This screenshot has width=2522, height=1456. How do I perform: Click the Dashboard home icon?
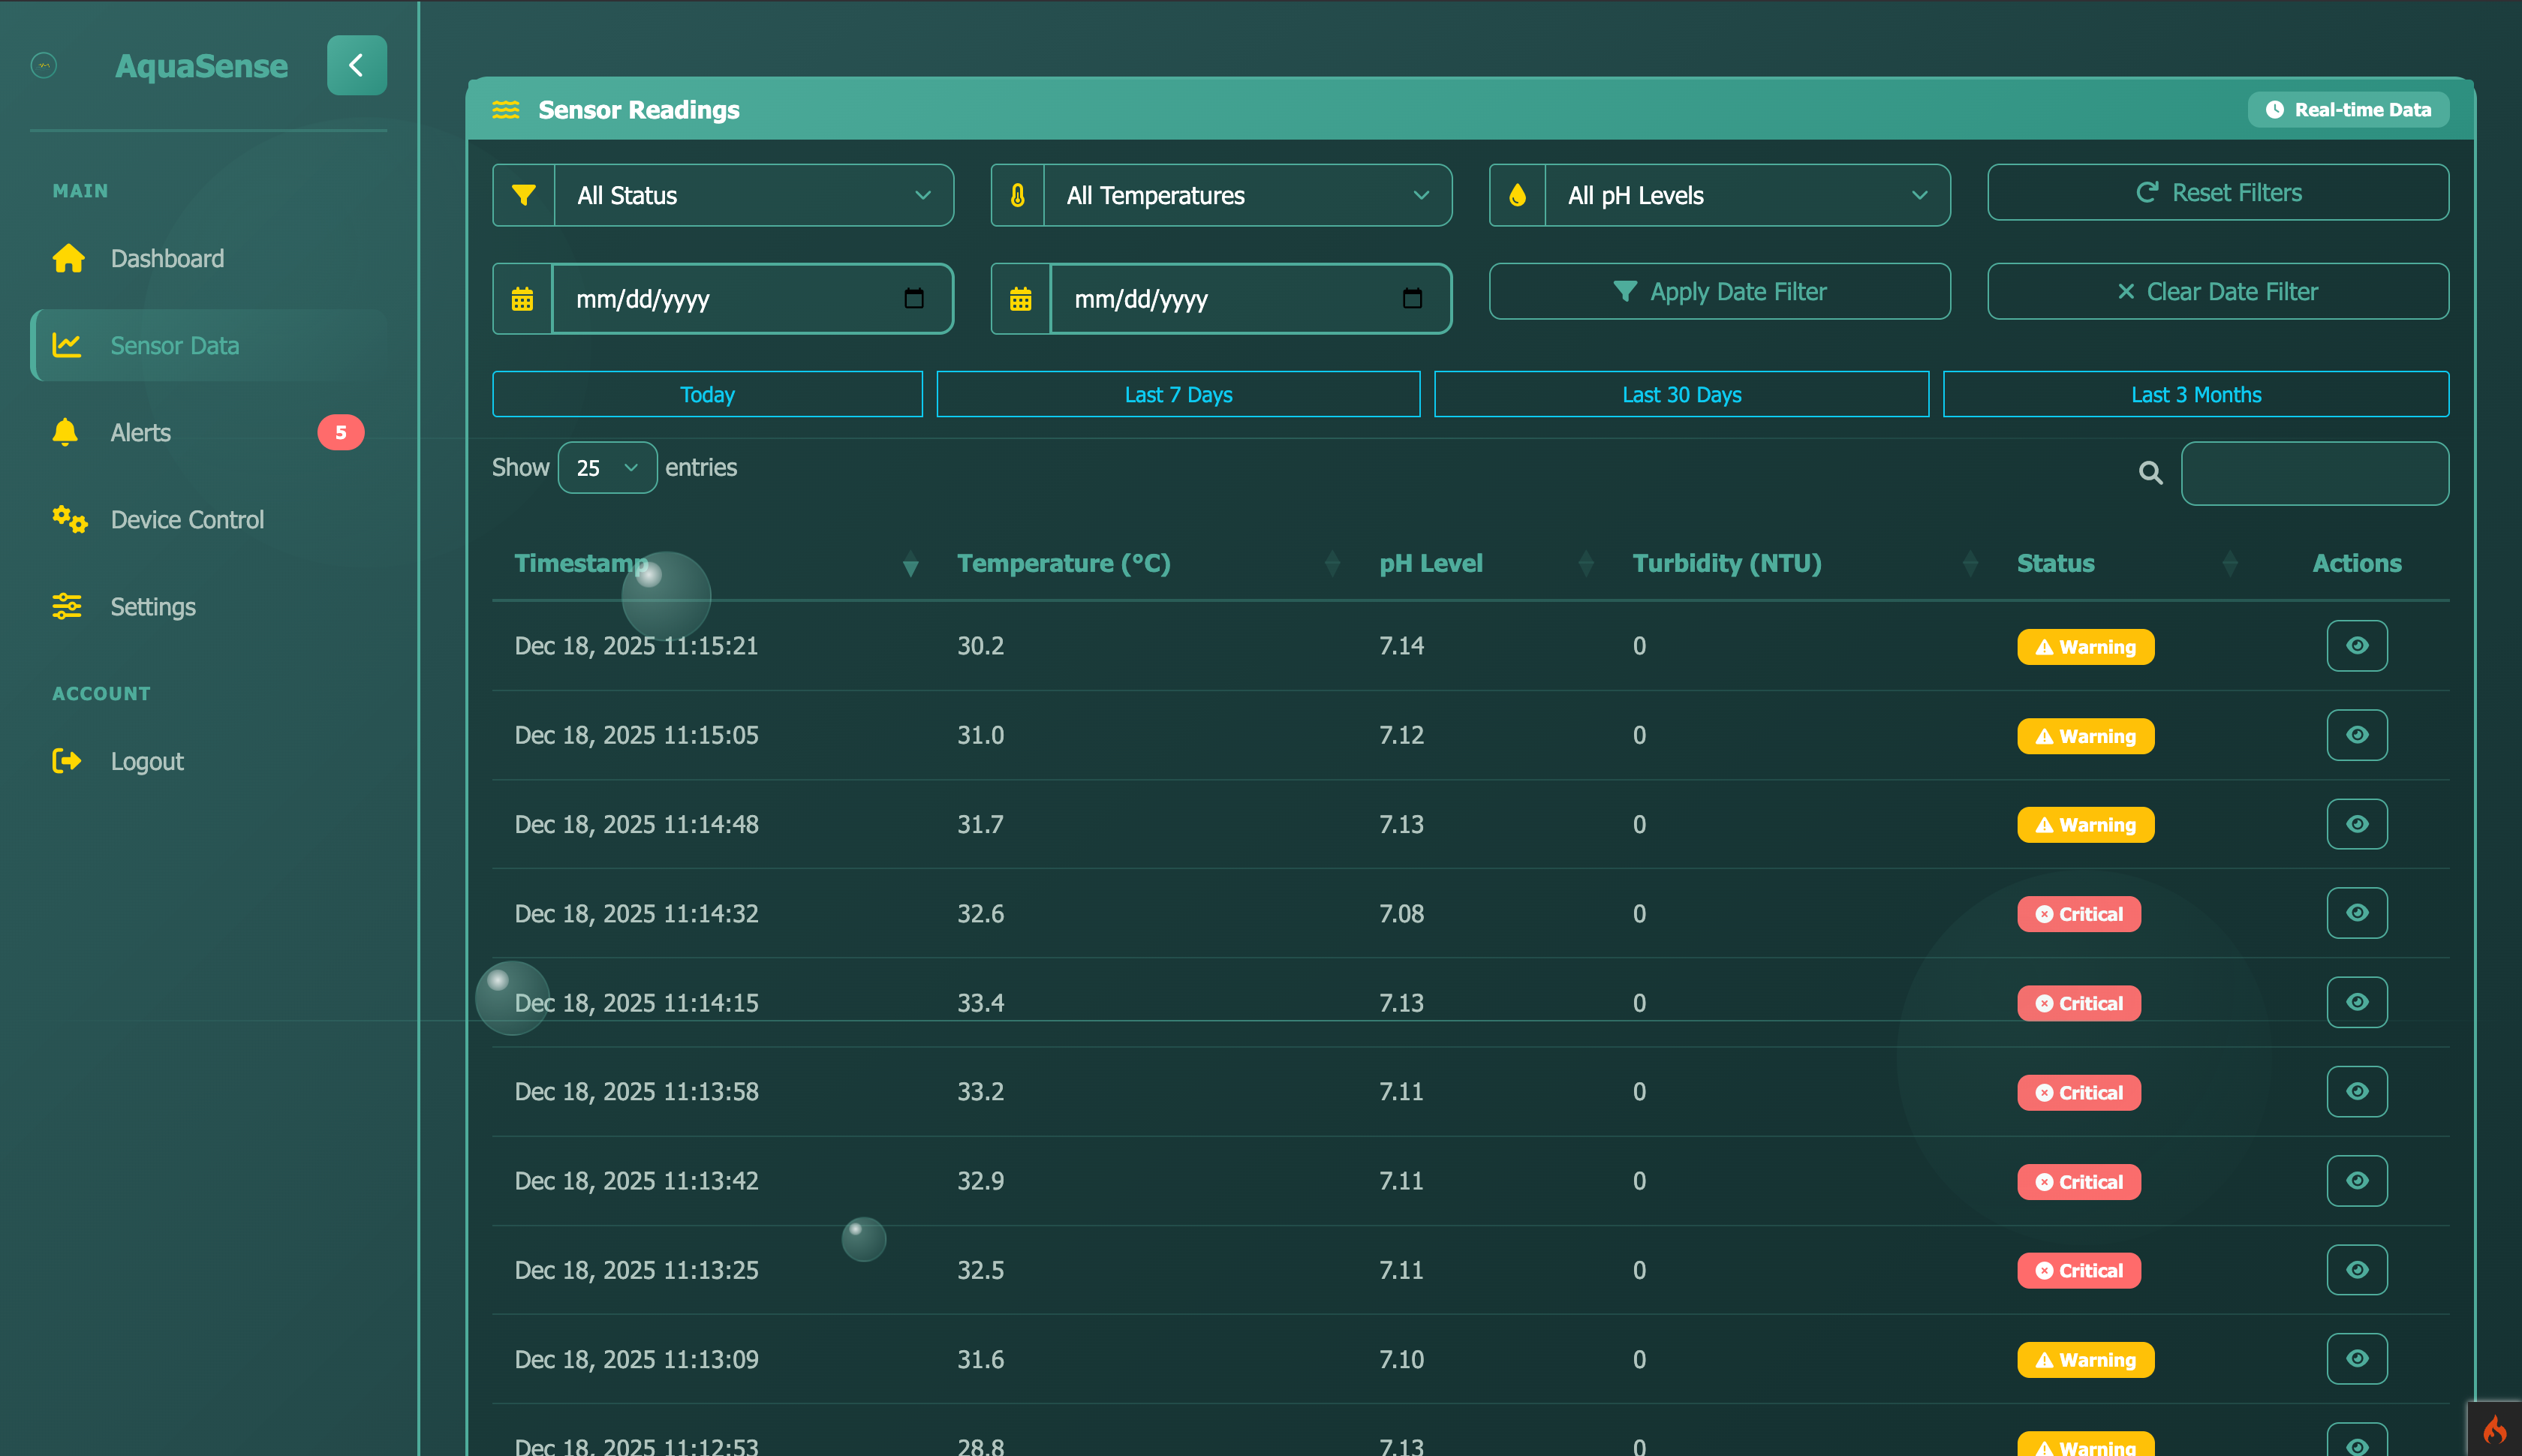point(68,259)
